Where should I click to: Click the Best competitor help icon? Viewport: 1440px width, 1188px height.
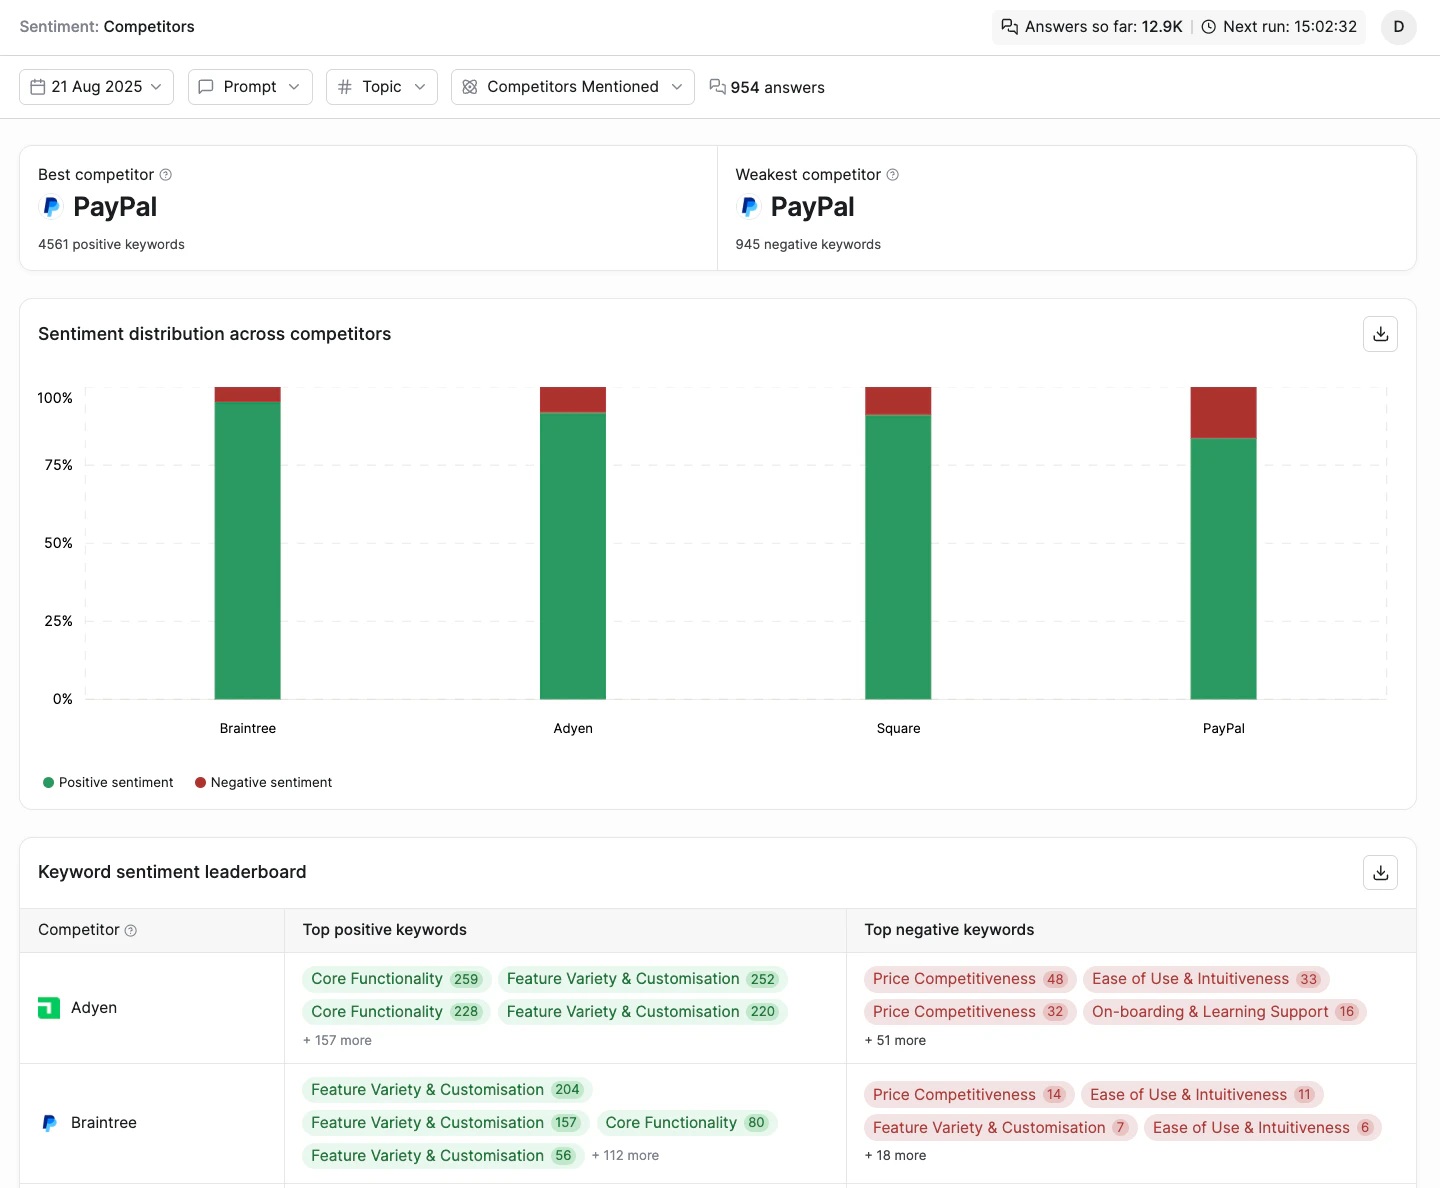166,175
